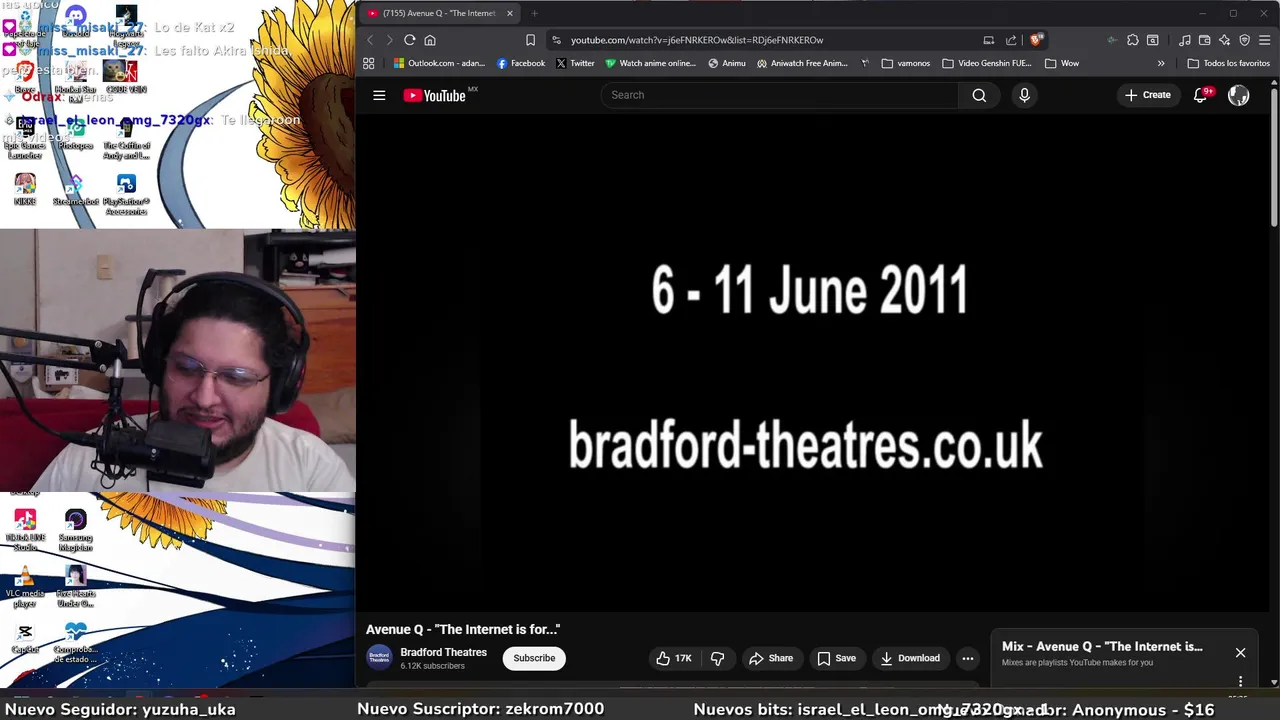
Task: Open the Streamer.bot desktop shortcut
Action: click(x=76, y=189)
